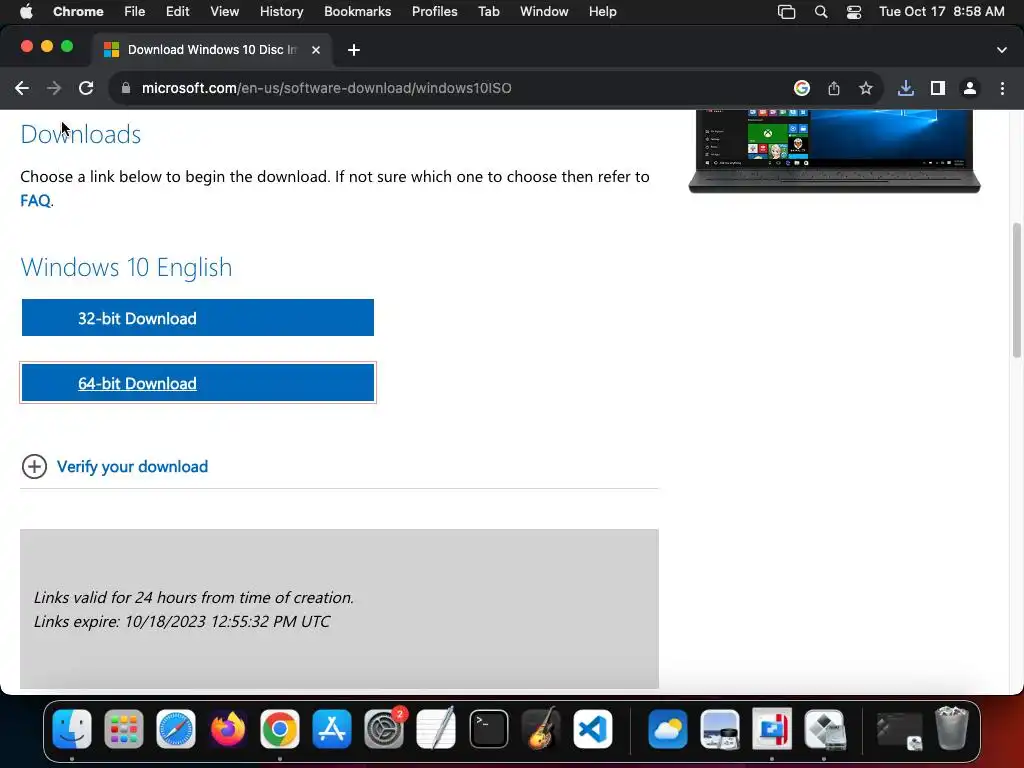Toggle the Chrome side panel icon
The image size is (1024, 768).
[938, 88]
